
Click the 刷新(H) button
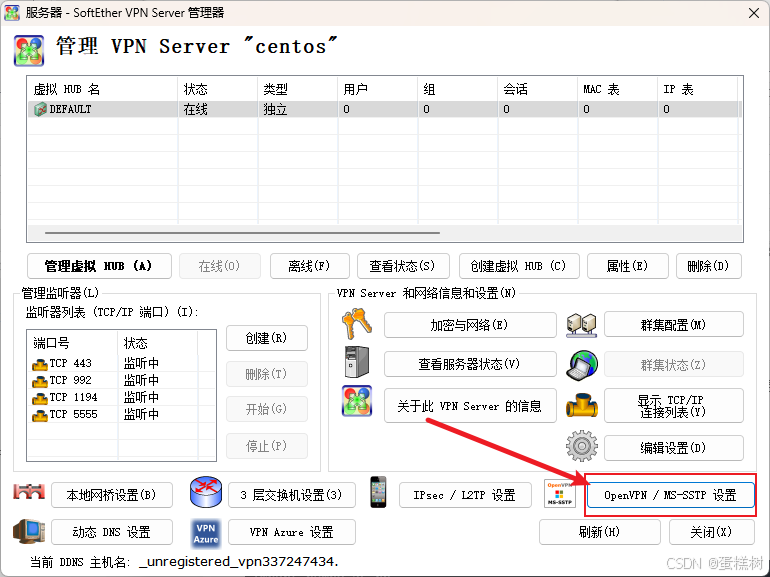[x=600, y=532]
